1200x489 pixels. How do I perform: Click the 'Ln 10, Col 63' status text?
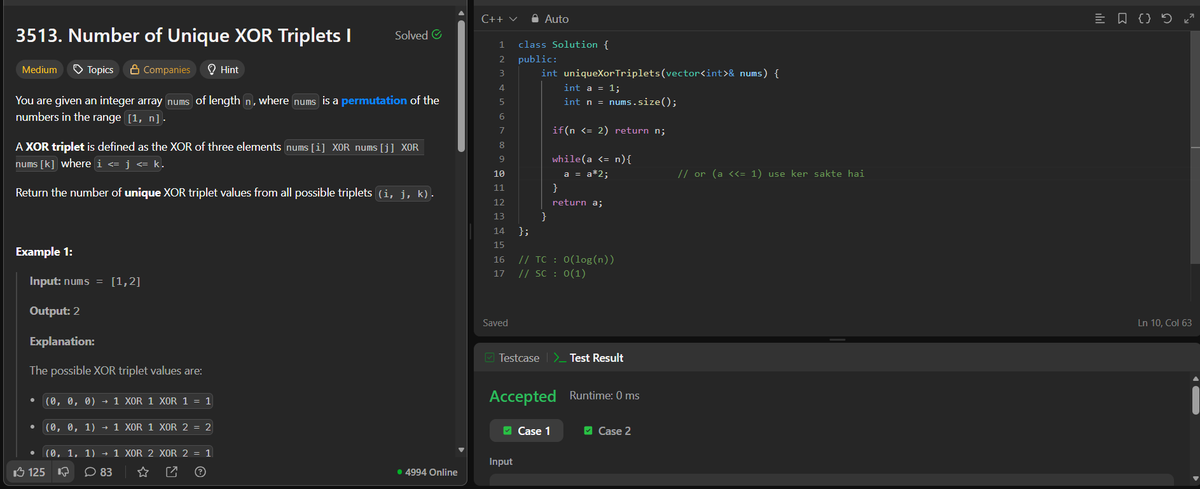click(x=1164, y=323)
